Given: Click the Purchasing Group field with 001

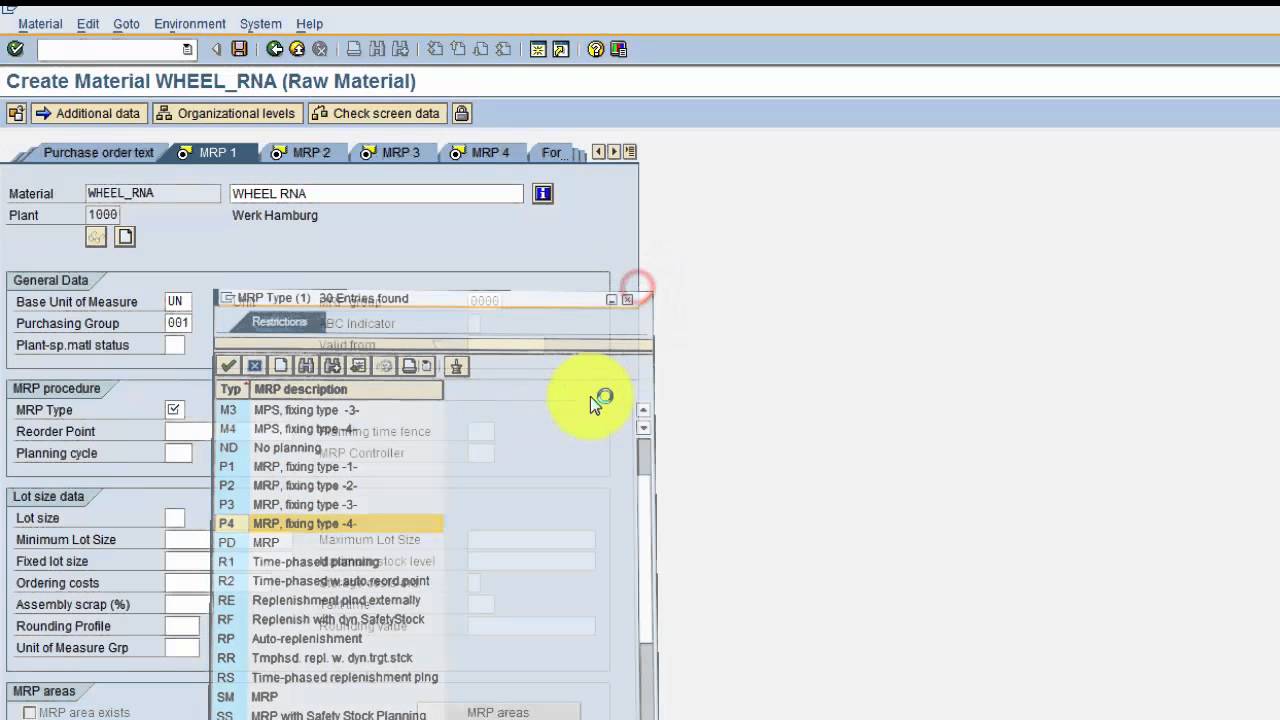Looking at the screenshot, I should [x=178, y=323].
